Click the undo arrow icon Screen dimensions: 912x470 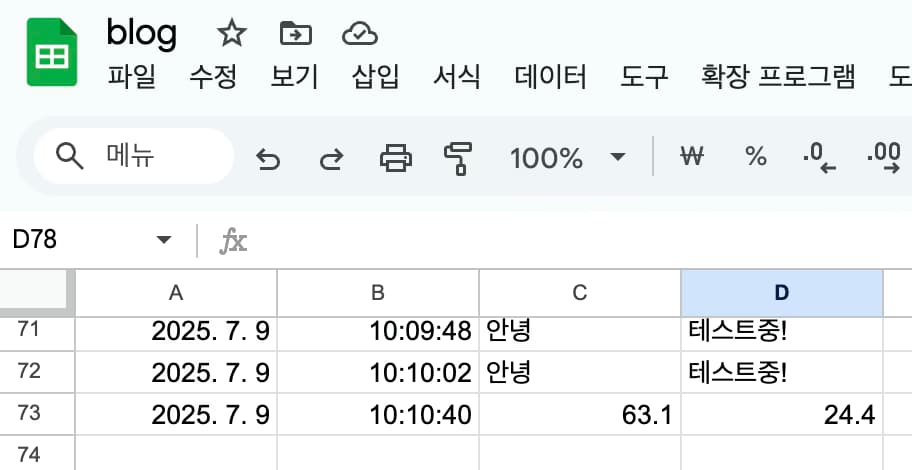[x=268, y=158]
